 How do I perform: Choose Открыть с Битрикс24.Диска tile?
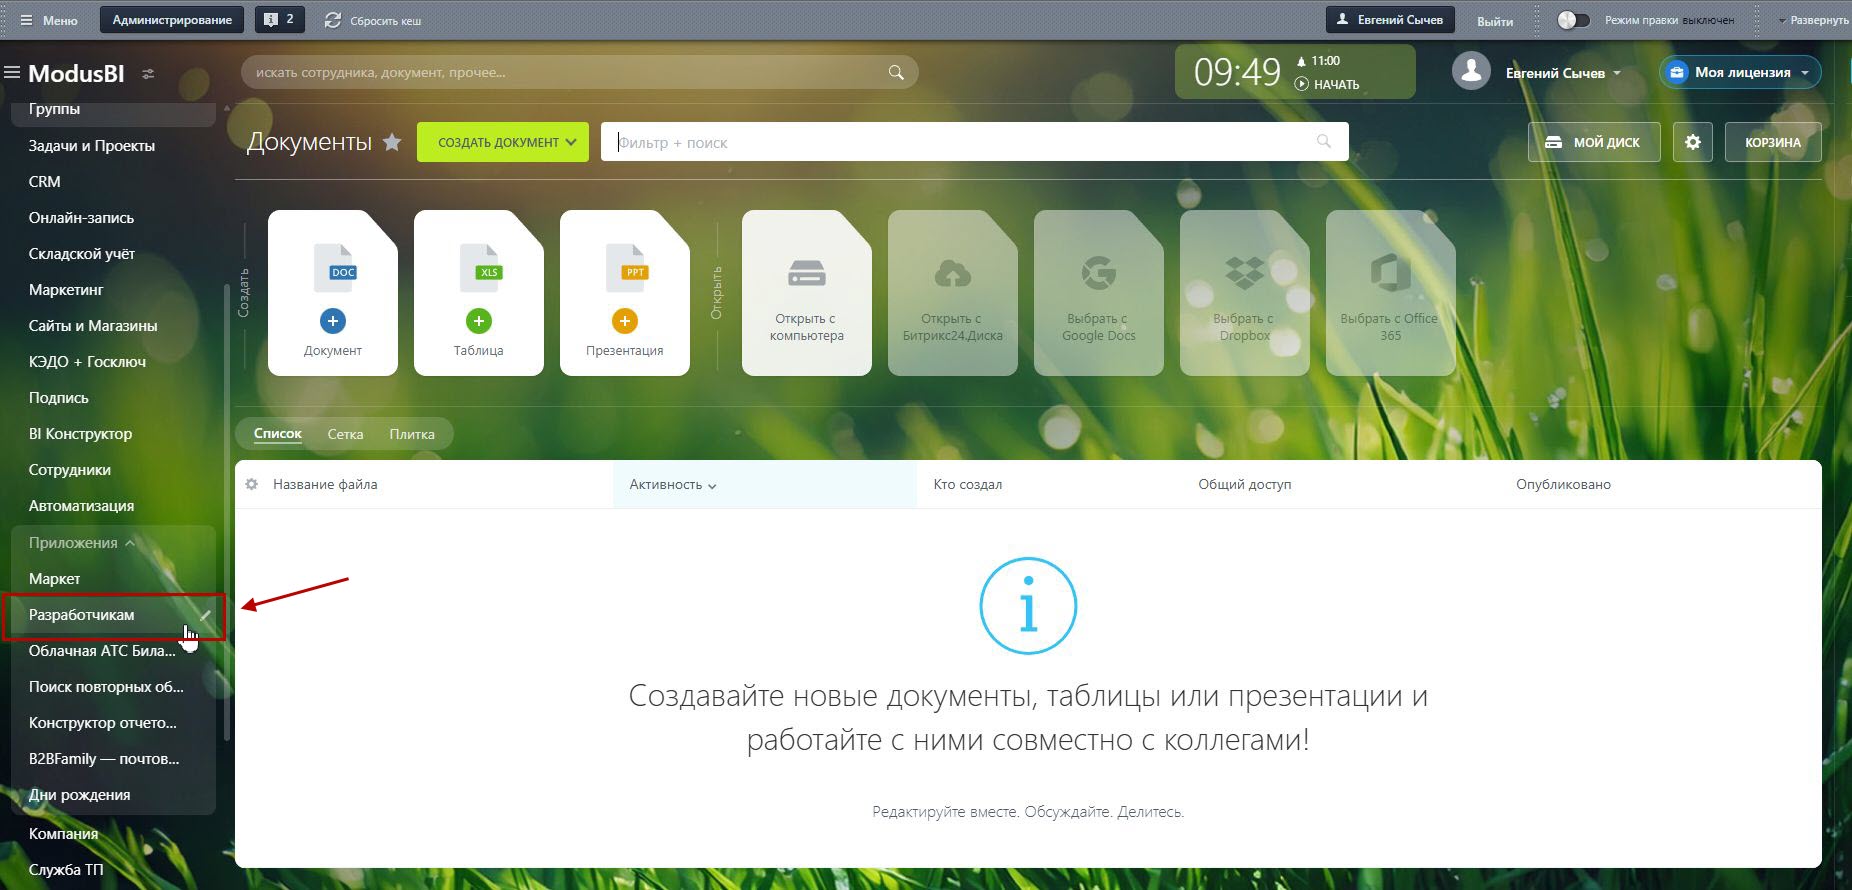(953, 293)
